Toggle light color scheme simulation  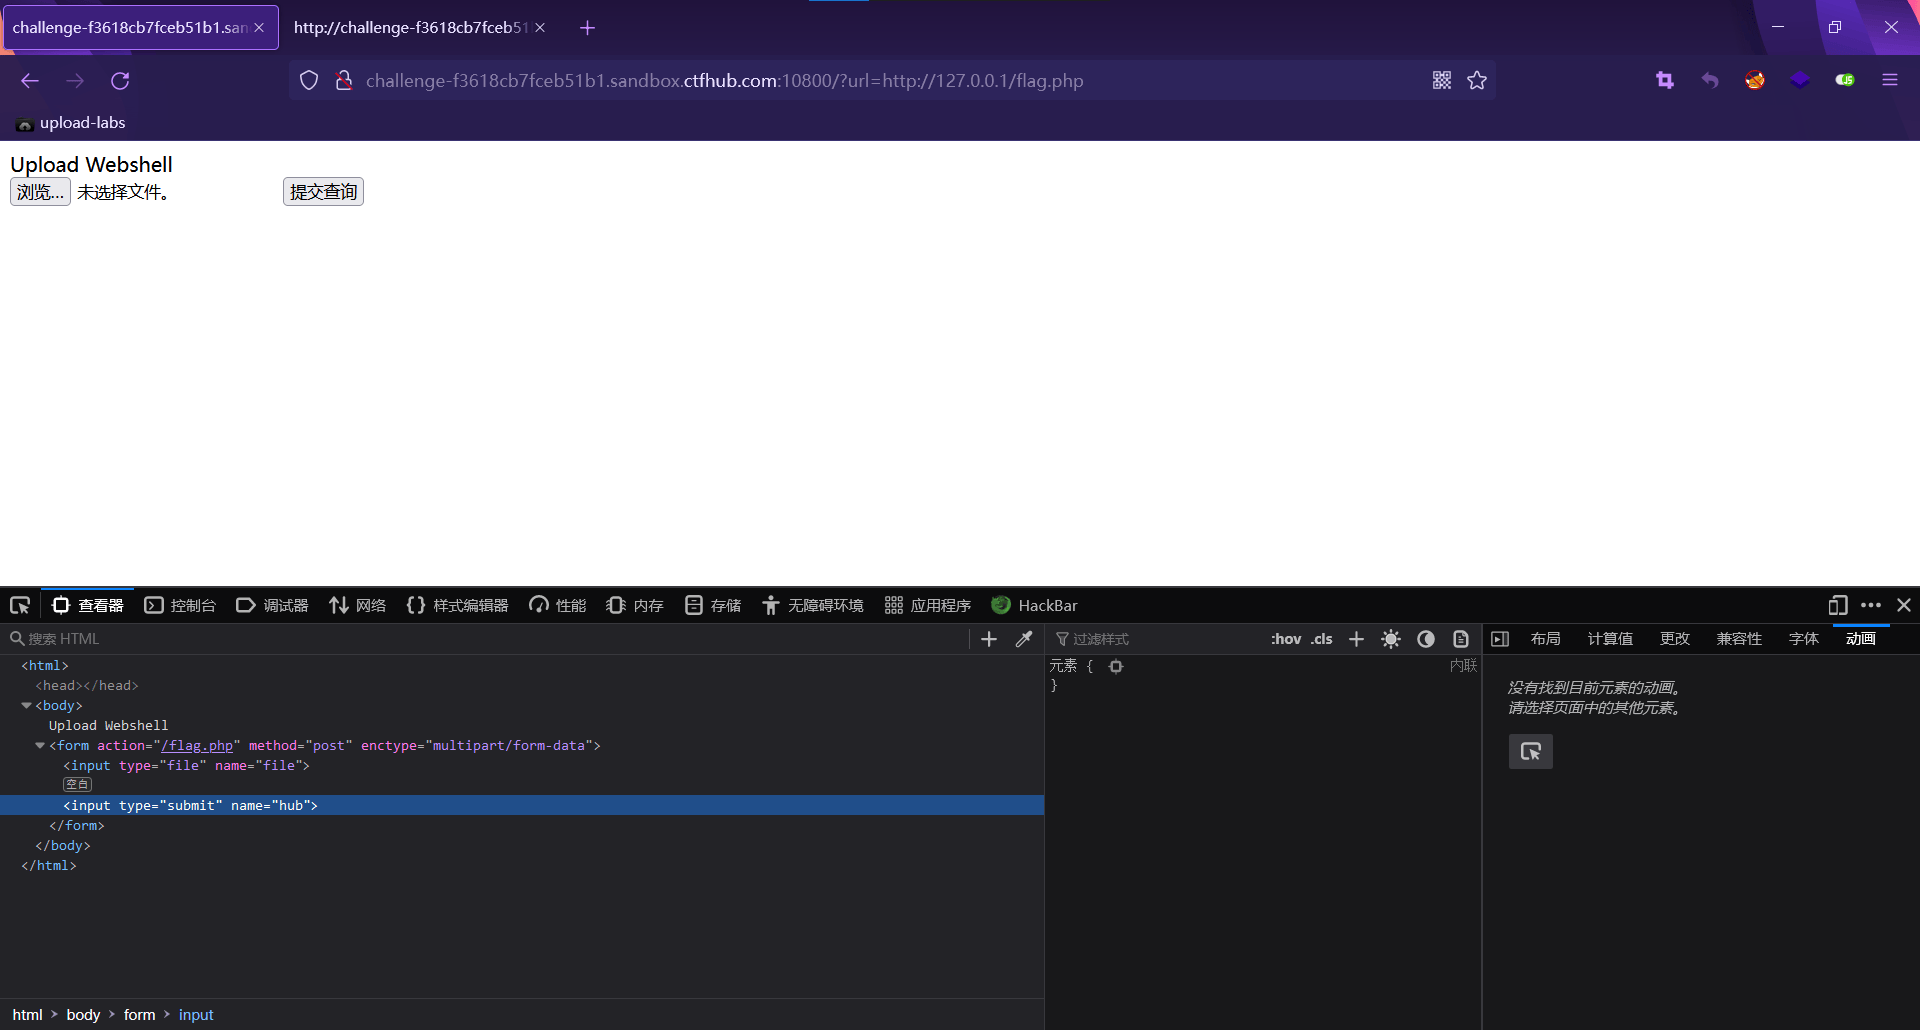(x=1391, y=639)
